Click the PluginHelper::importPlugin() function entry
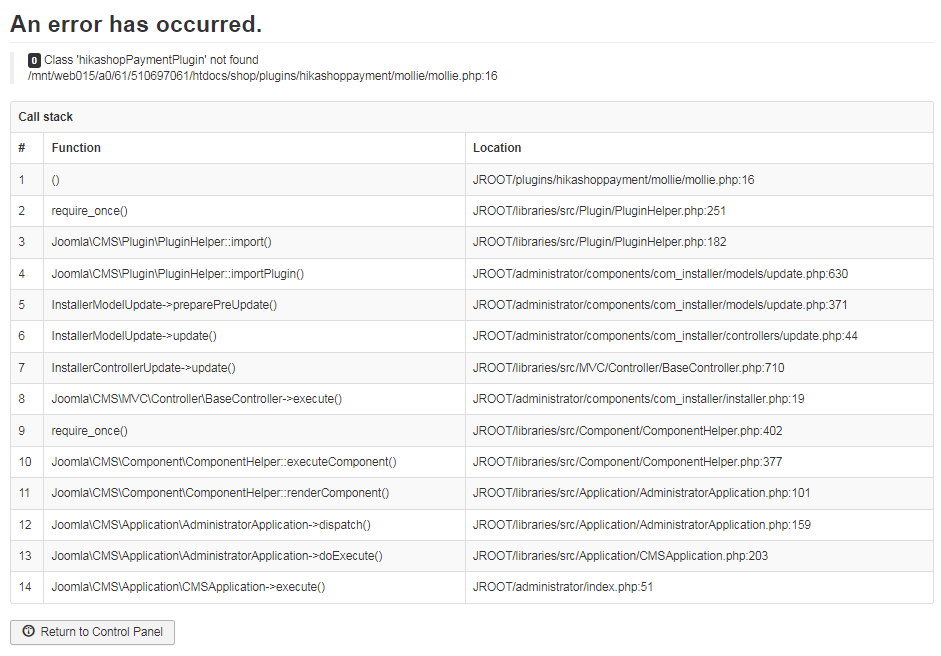Image resolution: width=941 pixels, height=656 pixels. pyautogui.click(x=177, y=274)
